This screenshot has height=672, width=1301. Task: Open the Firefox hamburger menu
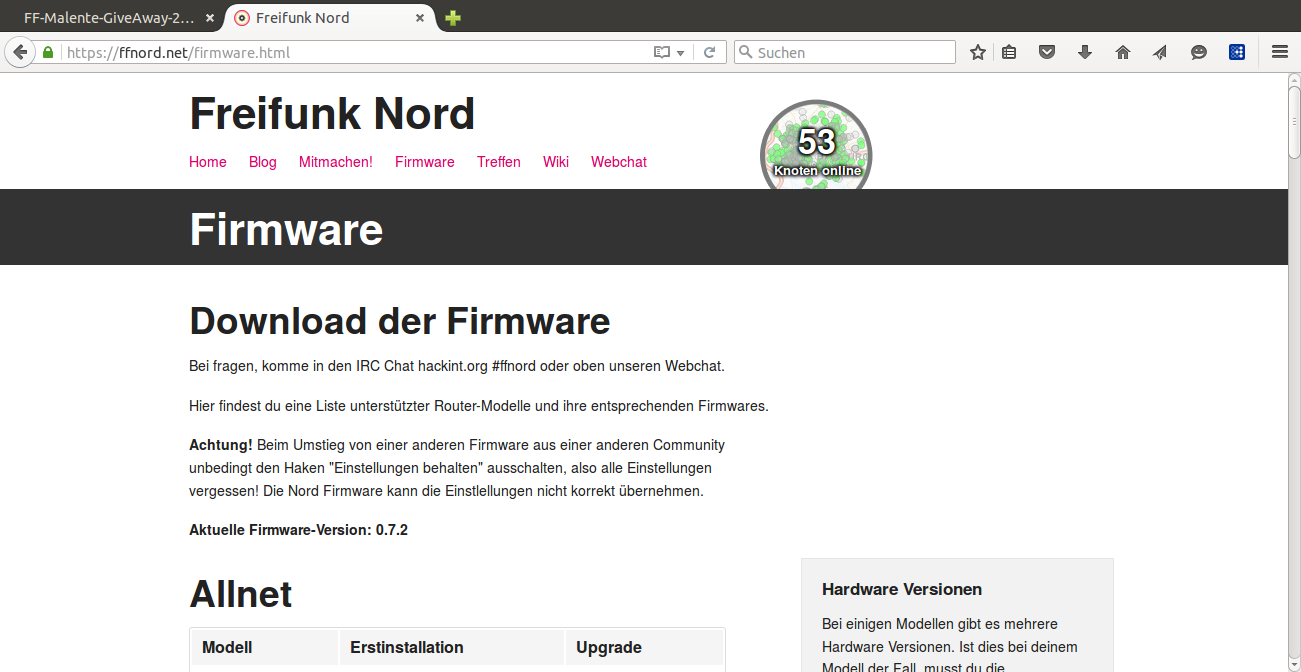click(1279, 52)
